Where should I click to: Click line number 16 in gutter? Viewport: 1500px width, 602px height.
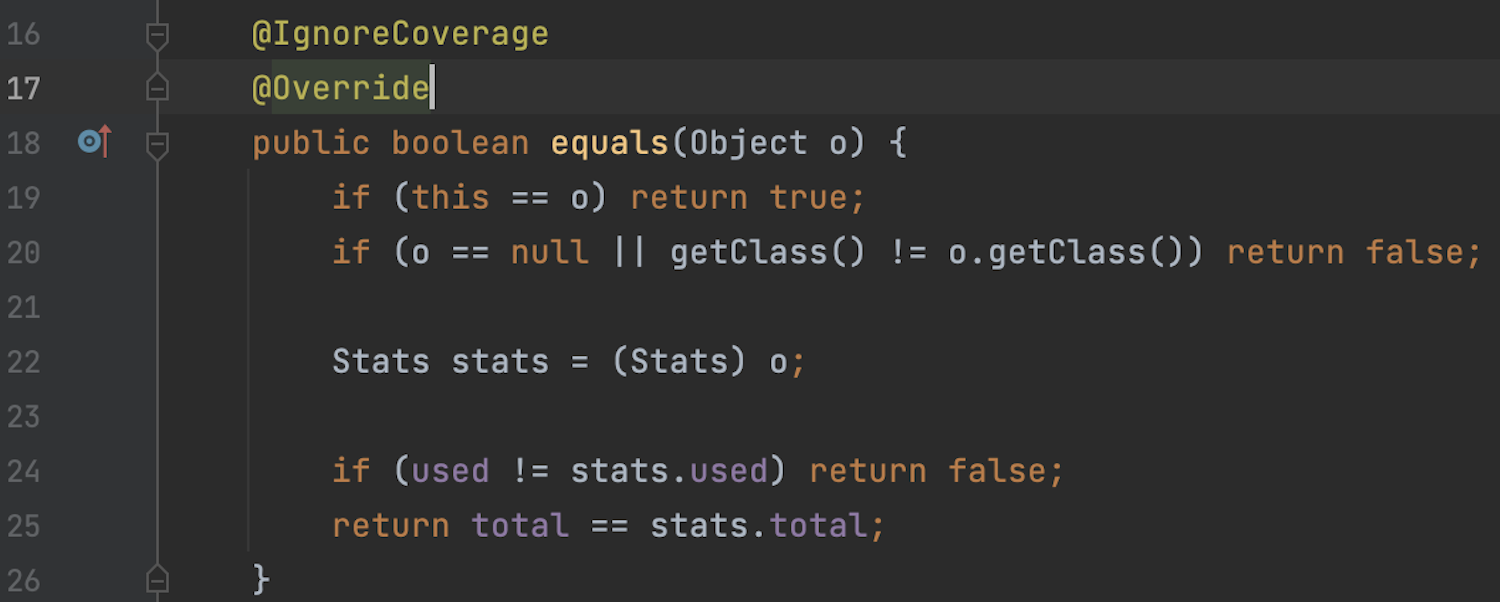click(x=23, y=35)
